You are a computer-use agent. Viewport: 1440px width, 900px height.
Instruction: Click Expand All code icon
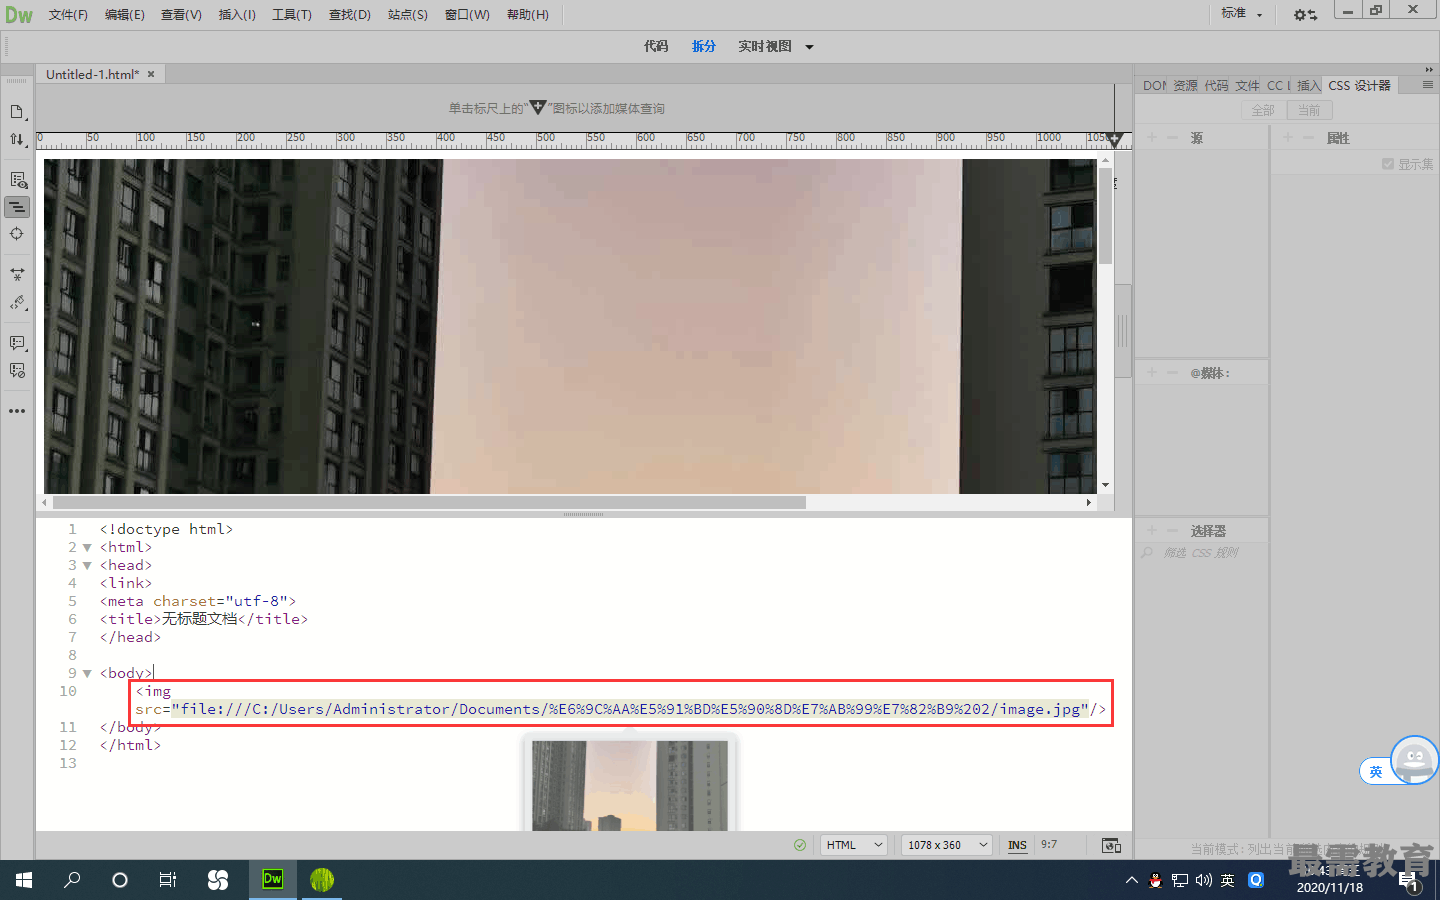17,274
